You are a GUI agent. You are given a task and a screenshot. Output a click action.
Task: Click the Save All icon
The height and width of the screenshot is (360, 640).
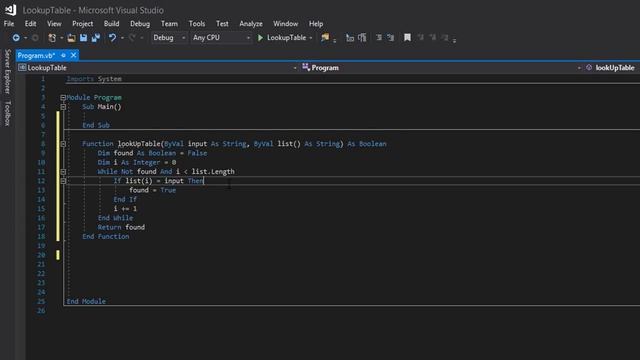(96, 38)
